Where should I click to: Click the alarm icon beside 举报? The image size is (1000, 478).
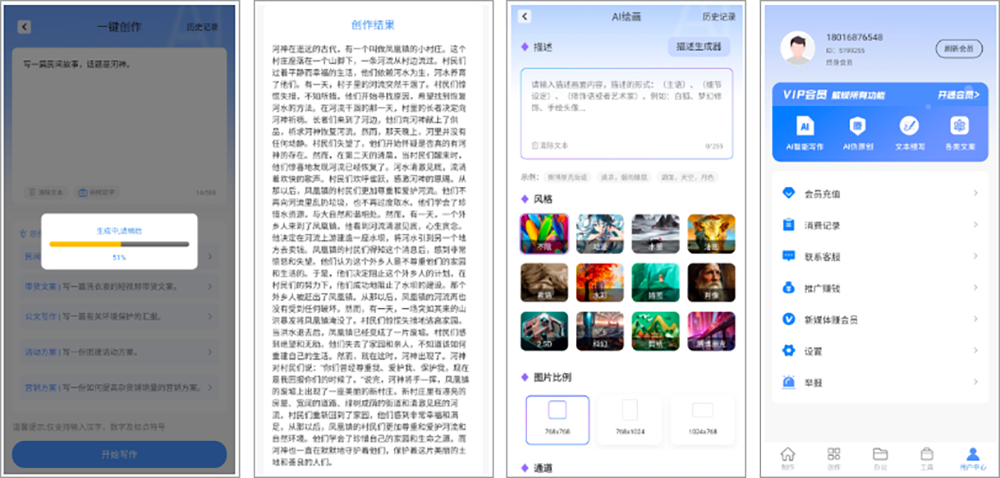tap(788, 382)
